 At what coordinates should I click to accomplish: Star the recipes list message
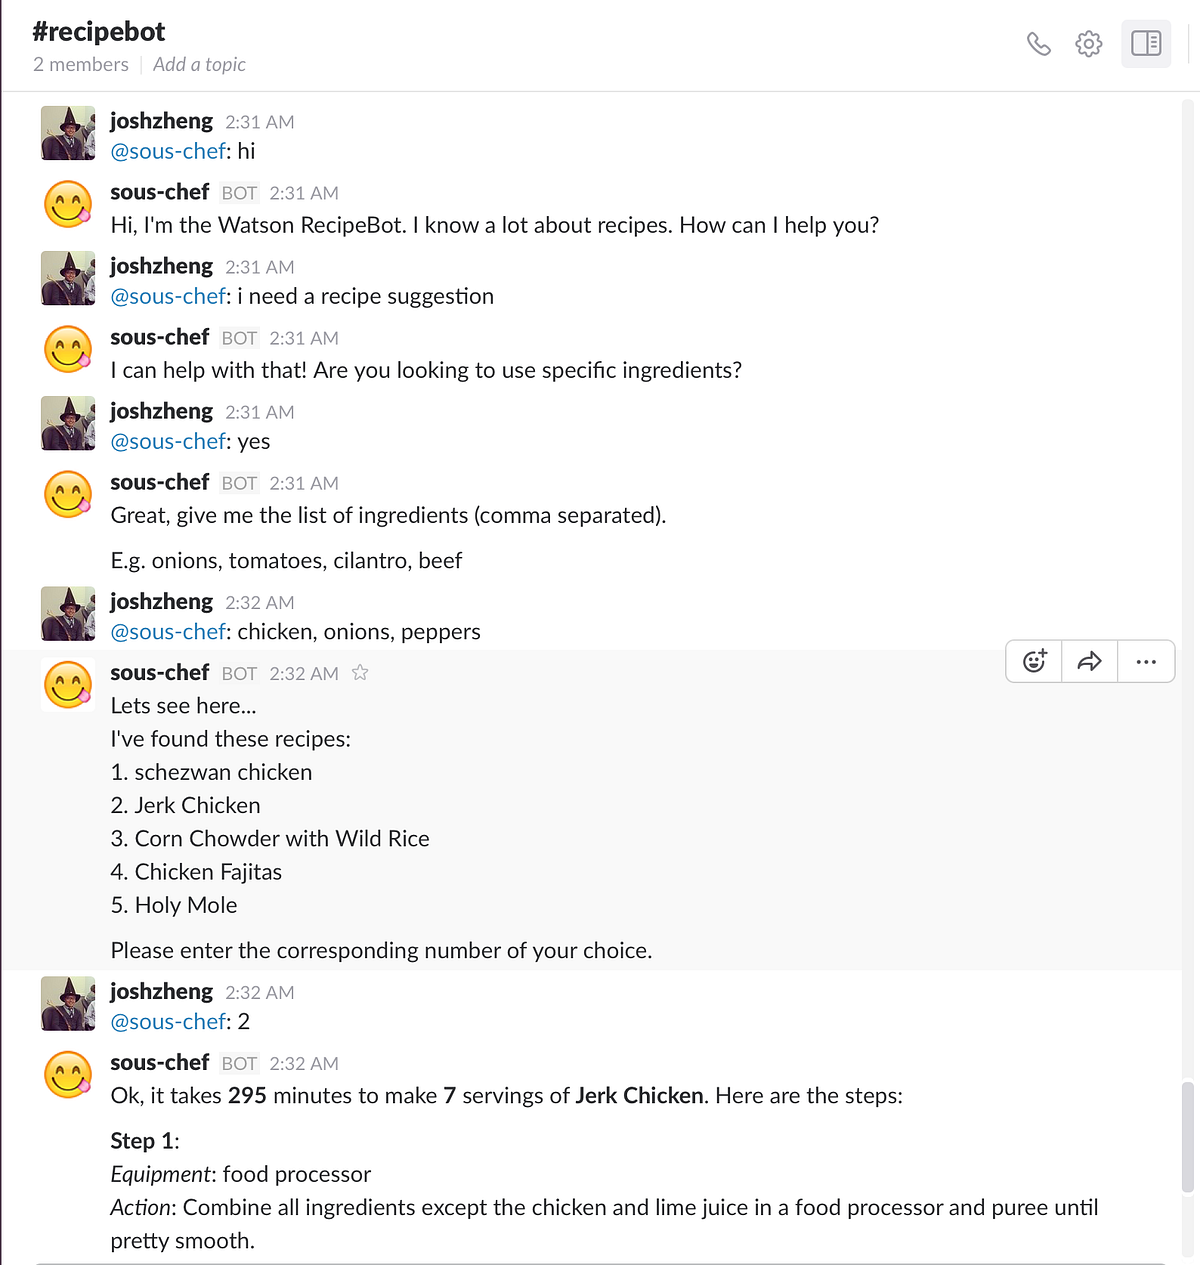coord(360,673)
